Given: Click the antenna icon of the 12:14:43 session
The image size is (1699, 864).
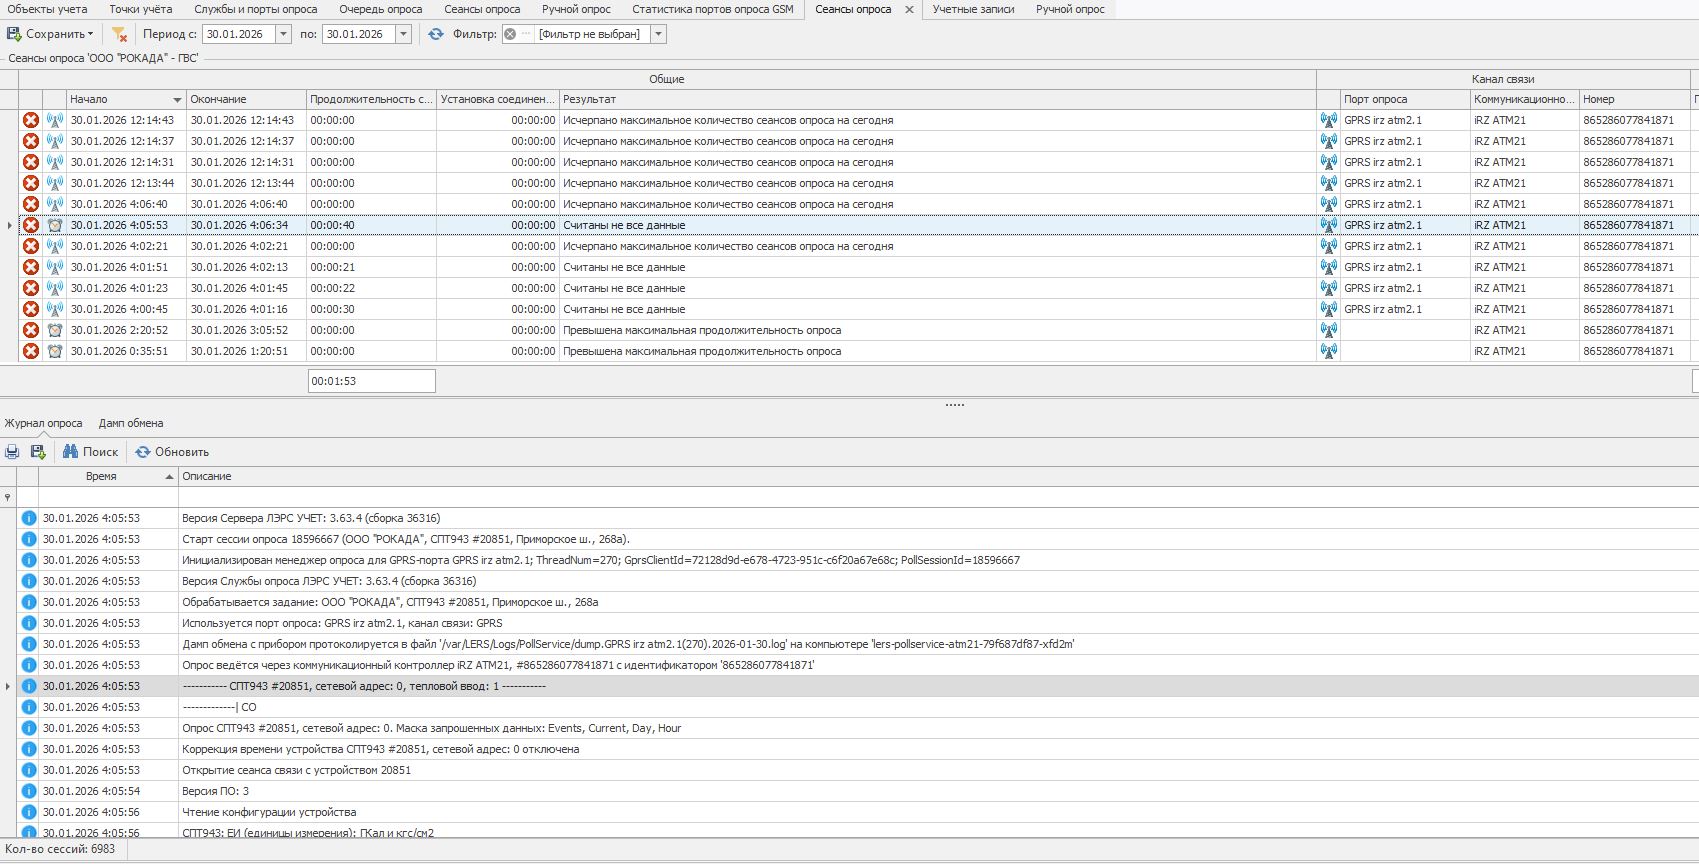Looking at the screenshot, I should (55, 120).
